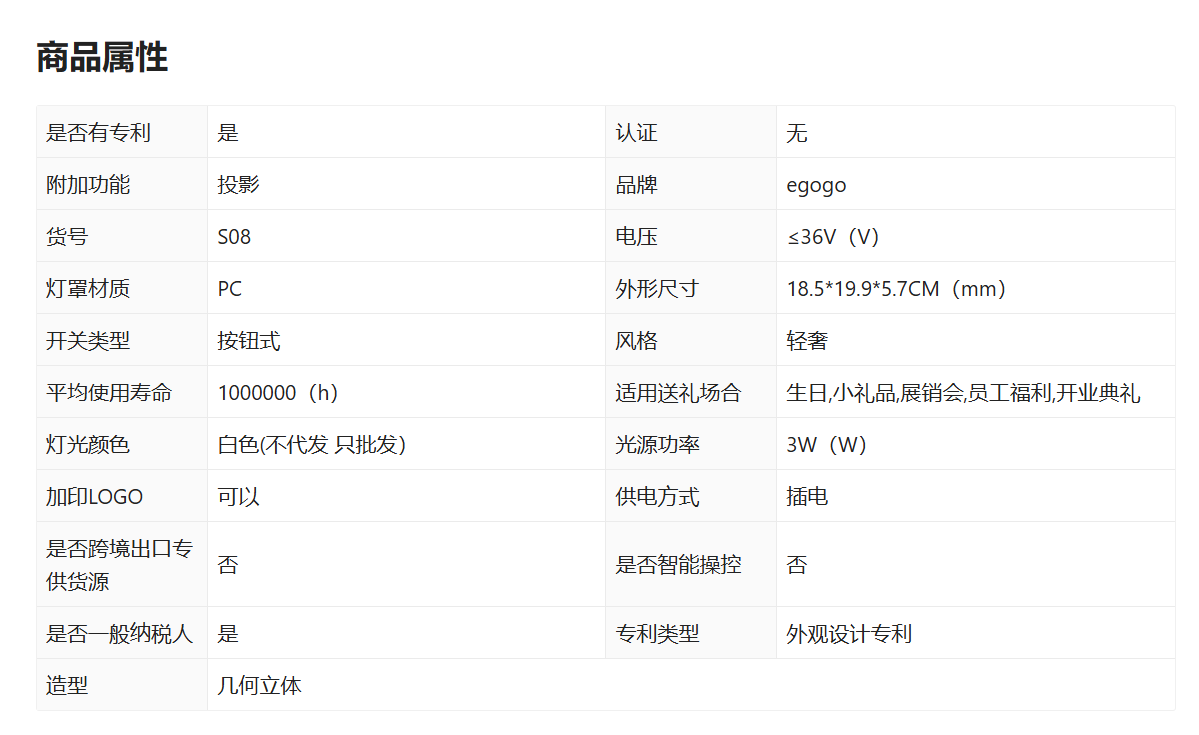Click the 开关类型 value 按钮式
This screenshot has width=1199, height=735.
click(249, 341)
